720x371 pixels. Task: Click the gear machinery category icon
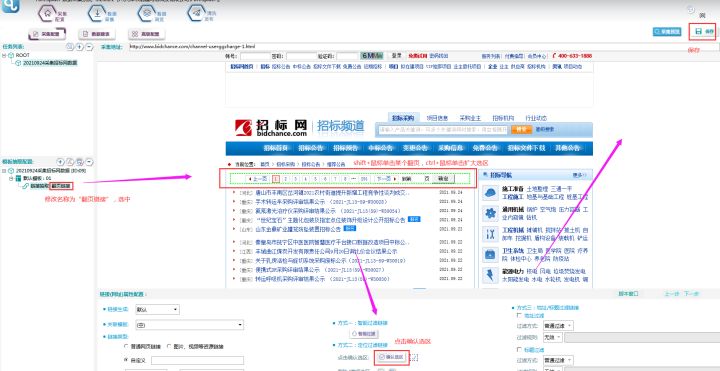point(490,213)
